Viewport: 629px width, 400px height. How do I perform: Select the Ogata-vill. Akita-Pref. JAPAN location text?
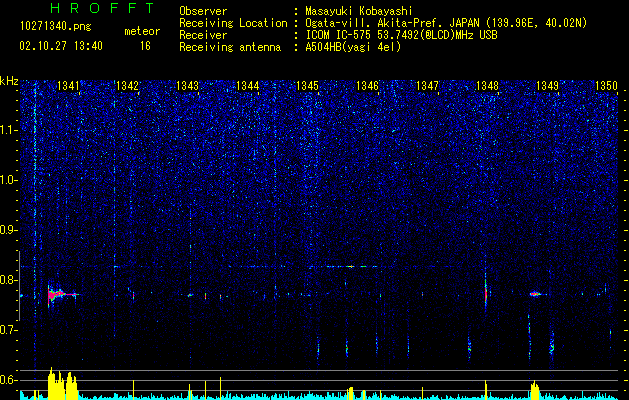click(x=446, y=23)
